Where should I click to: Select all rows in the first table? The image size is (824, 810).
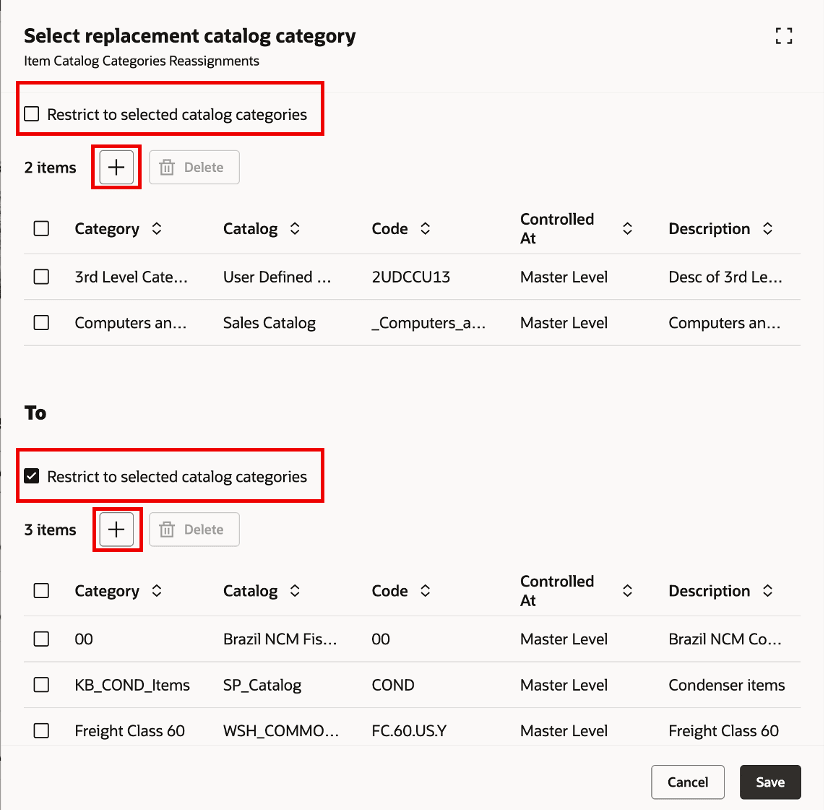click(41, 228)
